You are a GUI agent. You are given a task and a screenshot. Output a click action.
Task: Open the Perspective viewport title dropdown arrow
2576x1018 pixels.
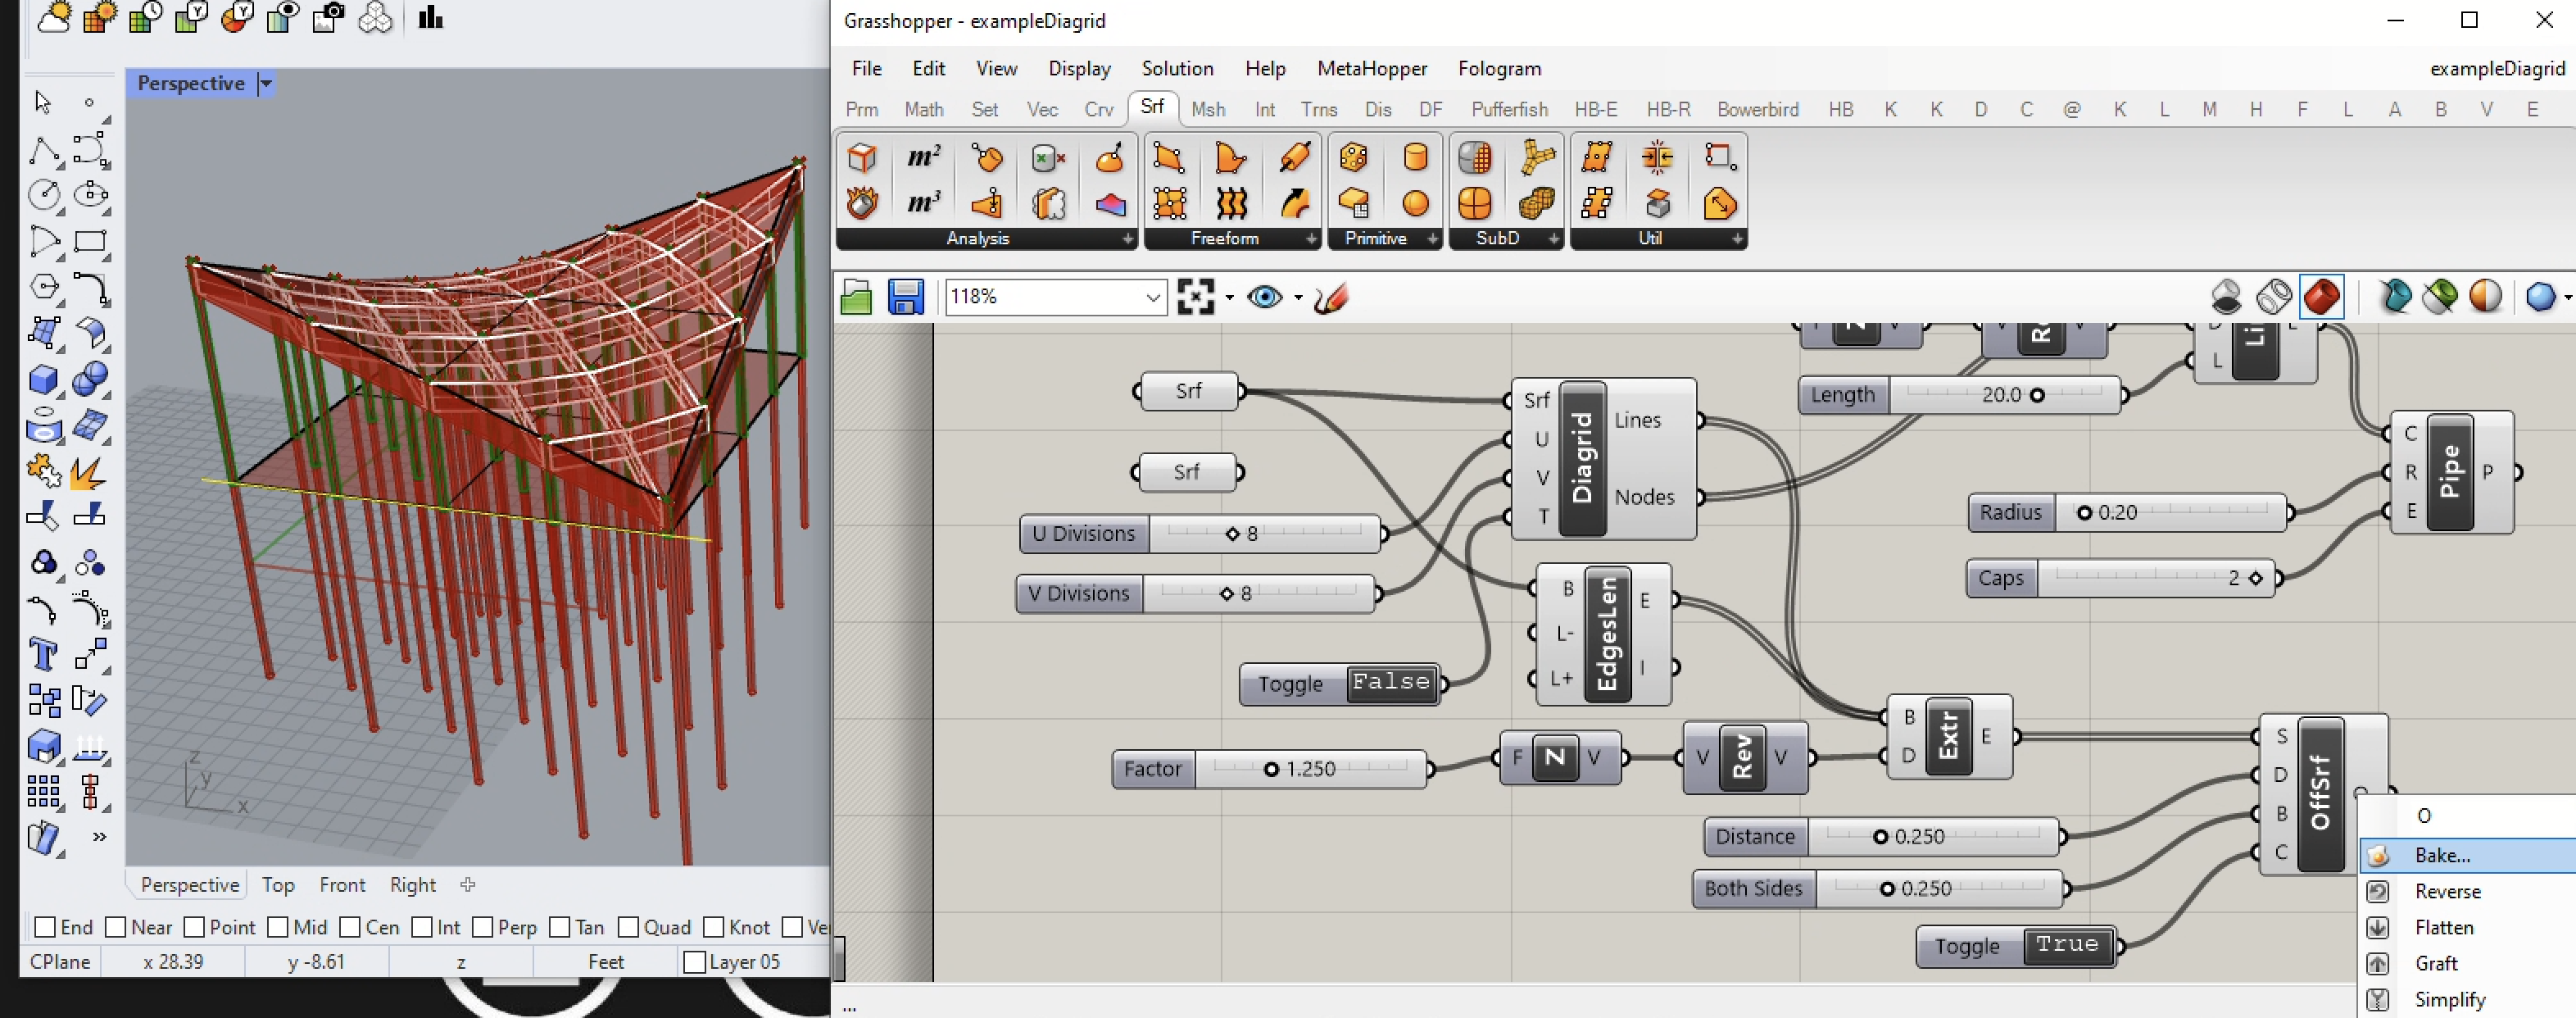coord(266,84)
